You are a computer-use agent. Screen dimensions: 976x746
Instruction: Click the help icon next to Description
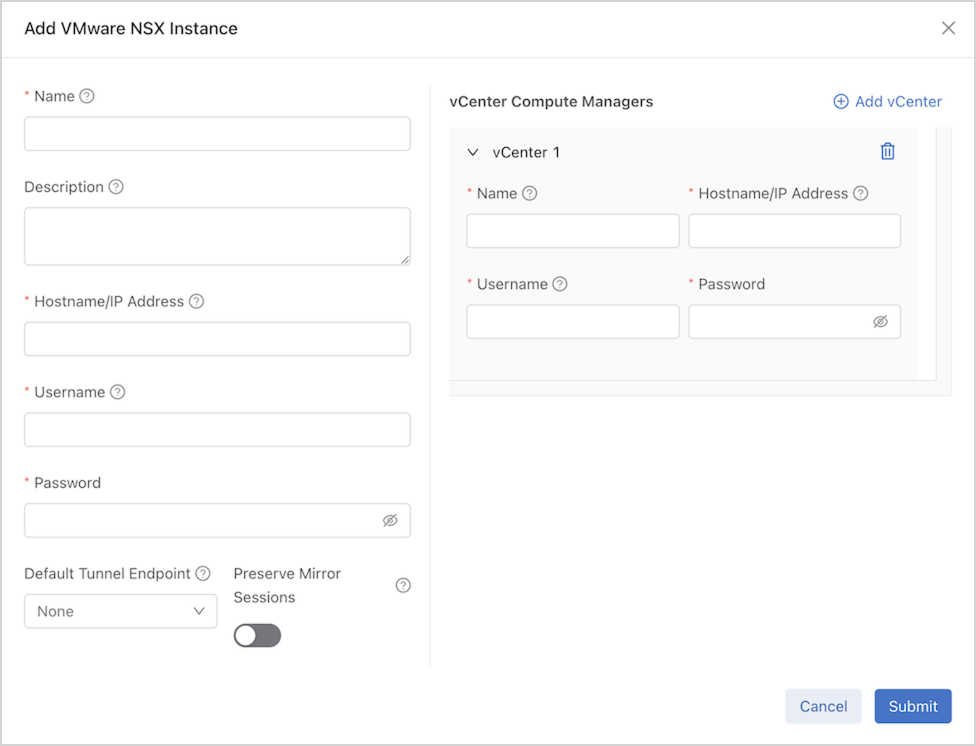point(116,187)
